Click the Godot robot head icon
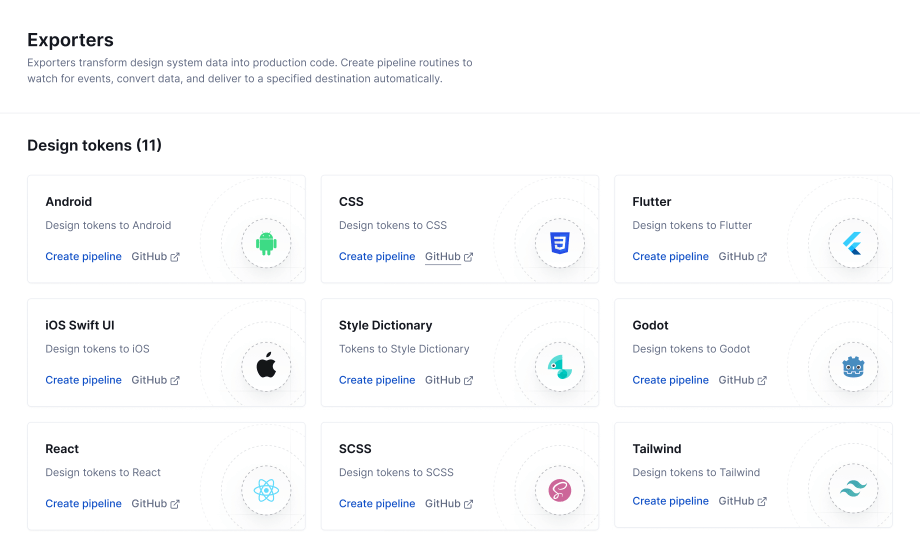This screenshot has width=920, height=545. [853, 367]
